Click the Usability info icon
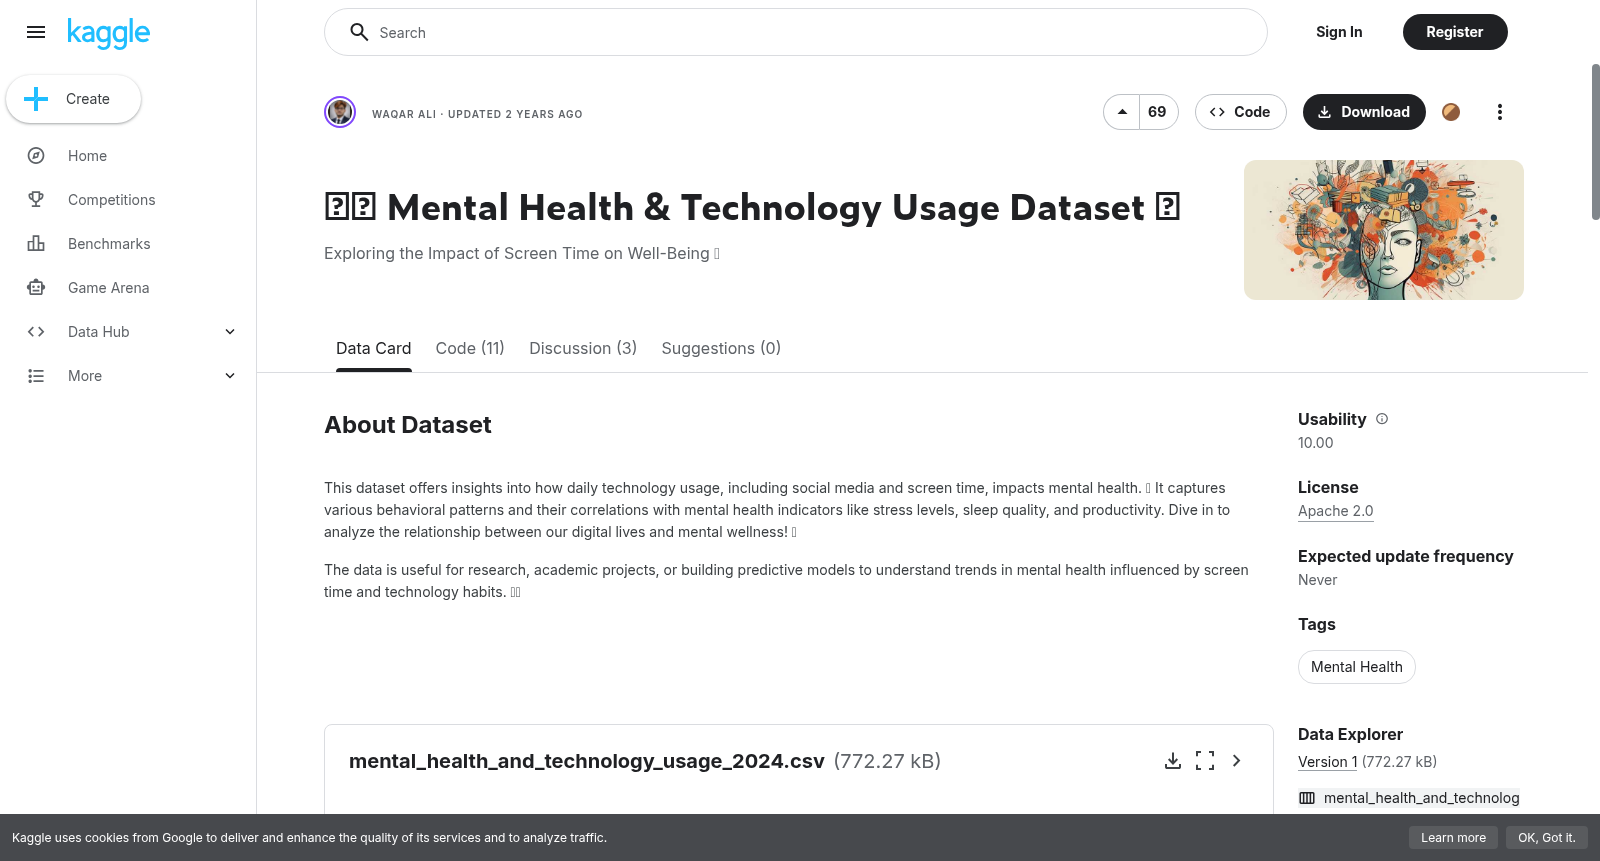This screenshot has width=1600, height=861. point(1382,419)
